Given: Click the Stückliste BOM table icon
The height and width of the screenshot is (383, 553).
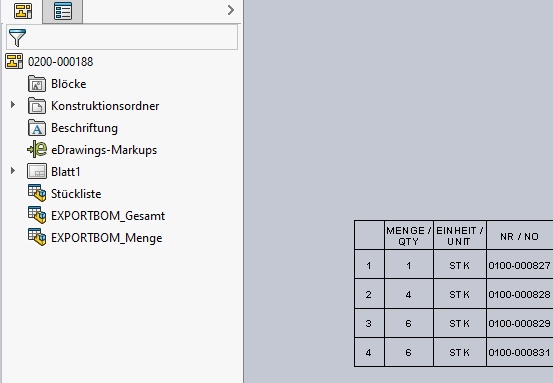Looking at the screenshot, I should [x=37, y=193].
